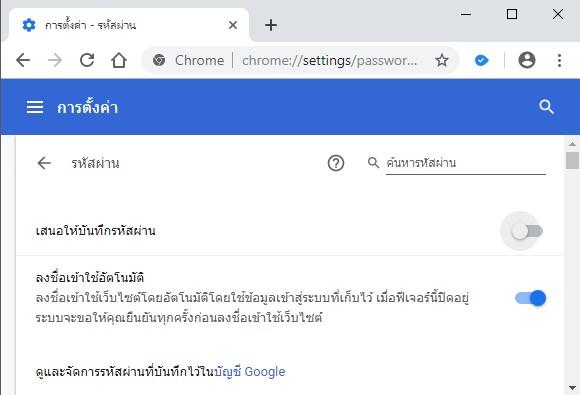
Task: Open passwords help question icon
Action: point(336,163)
